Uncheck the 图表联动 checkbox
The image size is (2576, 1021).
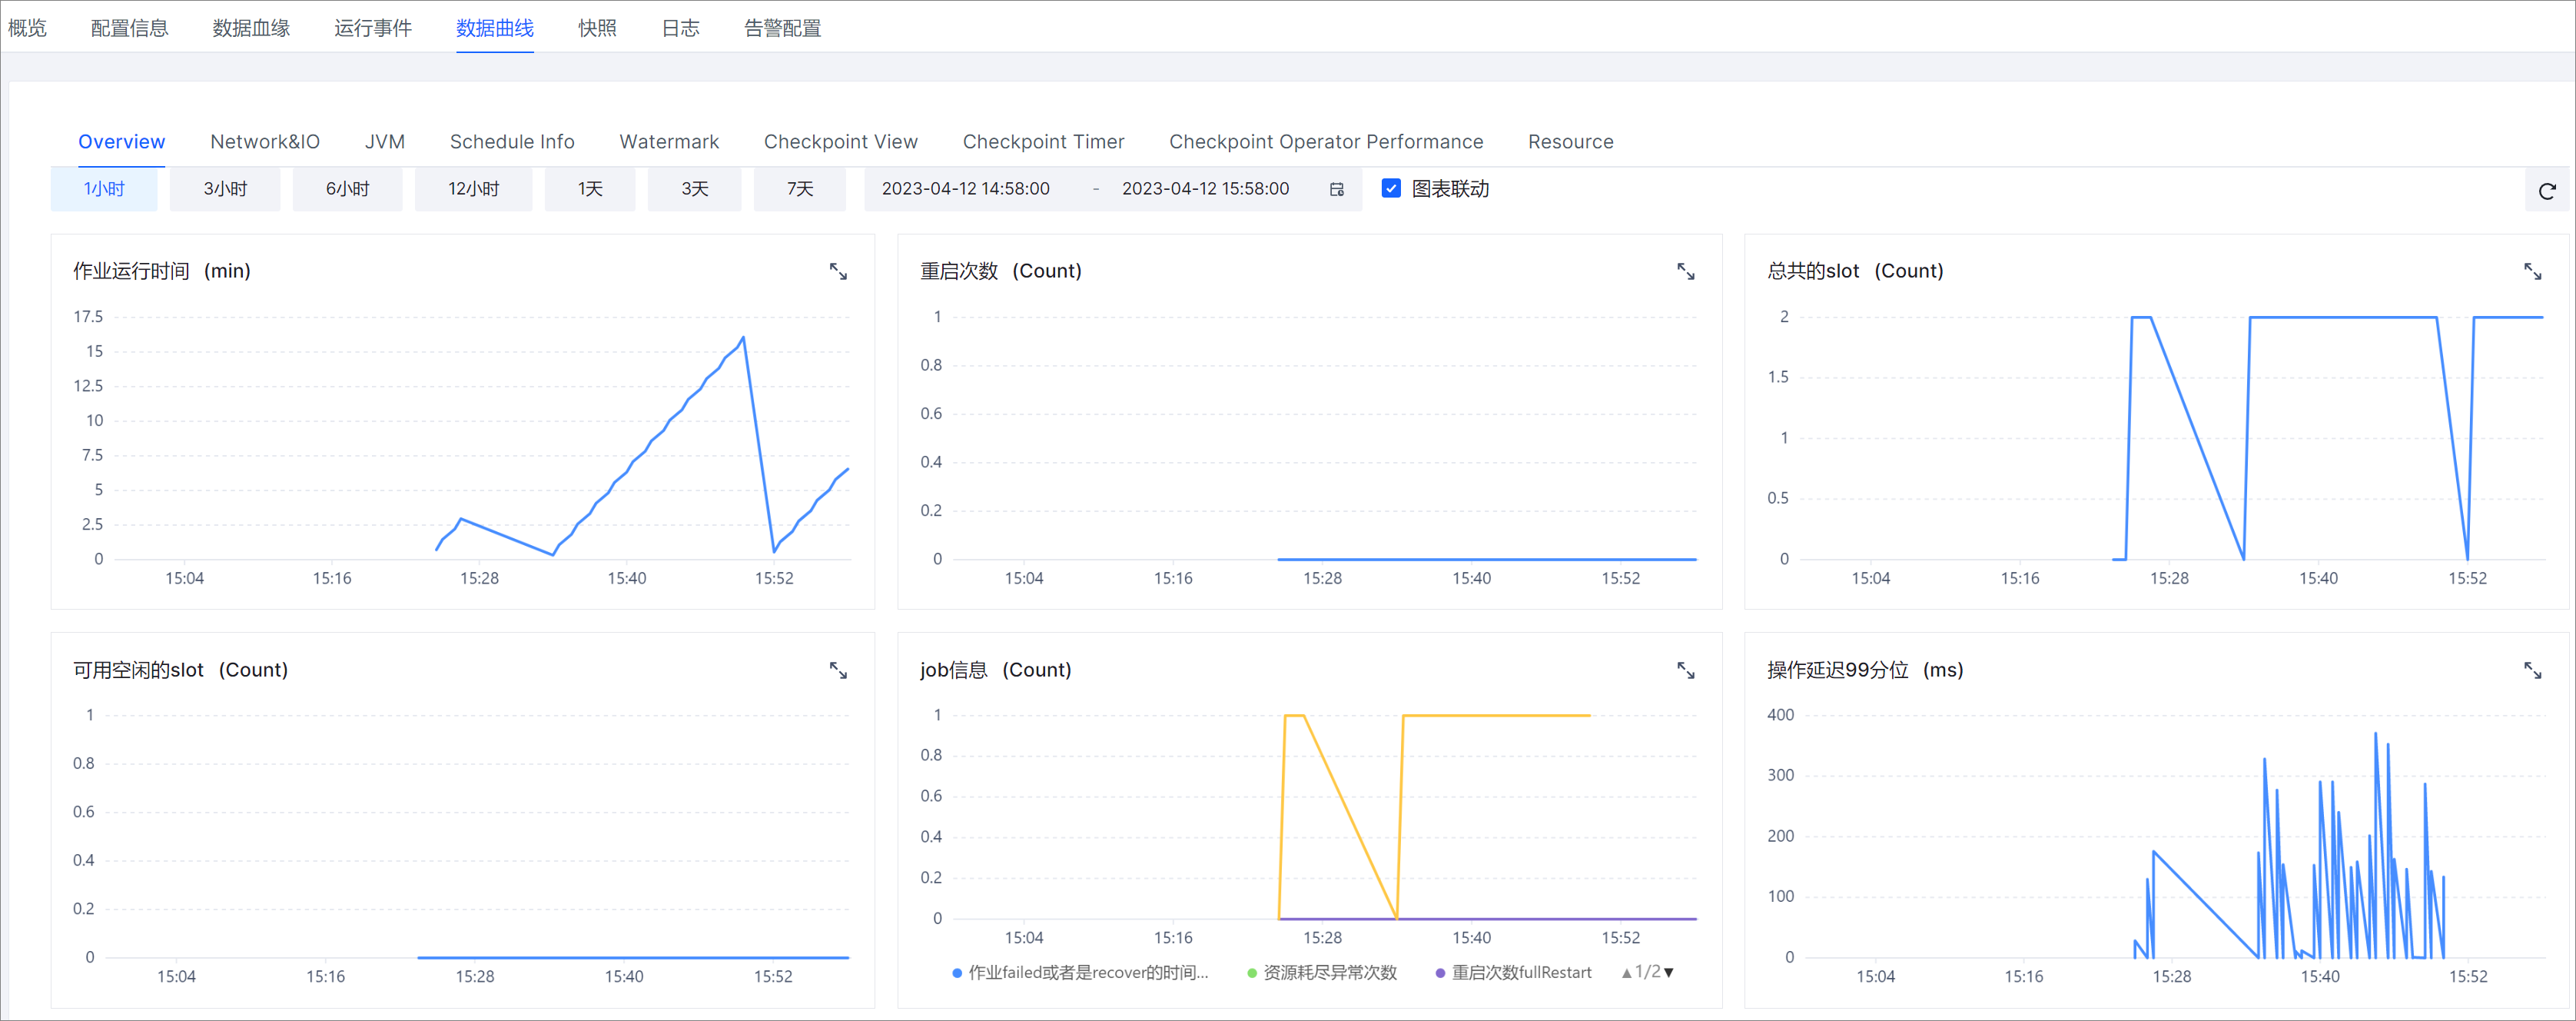click(x=1390, y=188)
